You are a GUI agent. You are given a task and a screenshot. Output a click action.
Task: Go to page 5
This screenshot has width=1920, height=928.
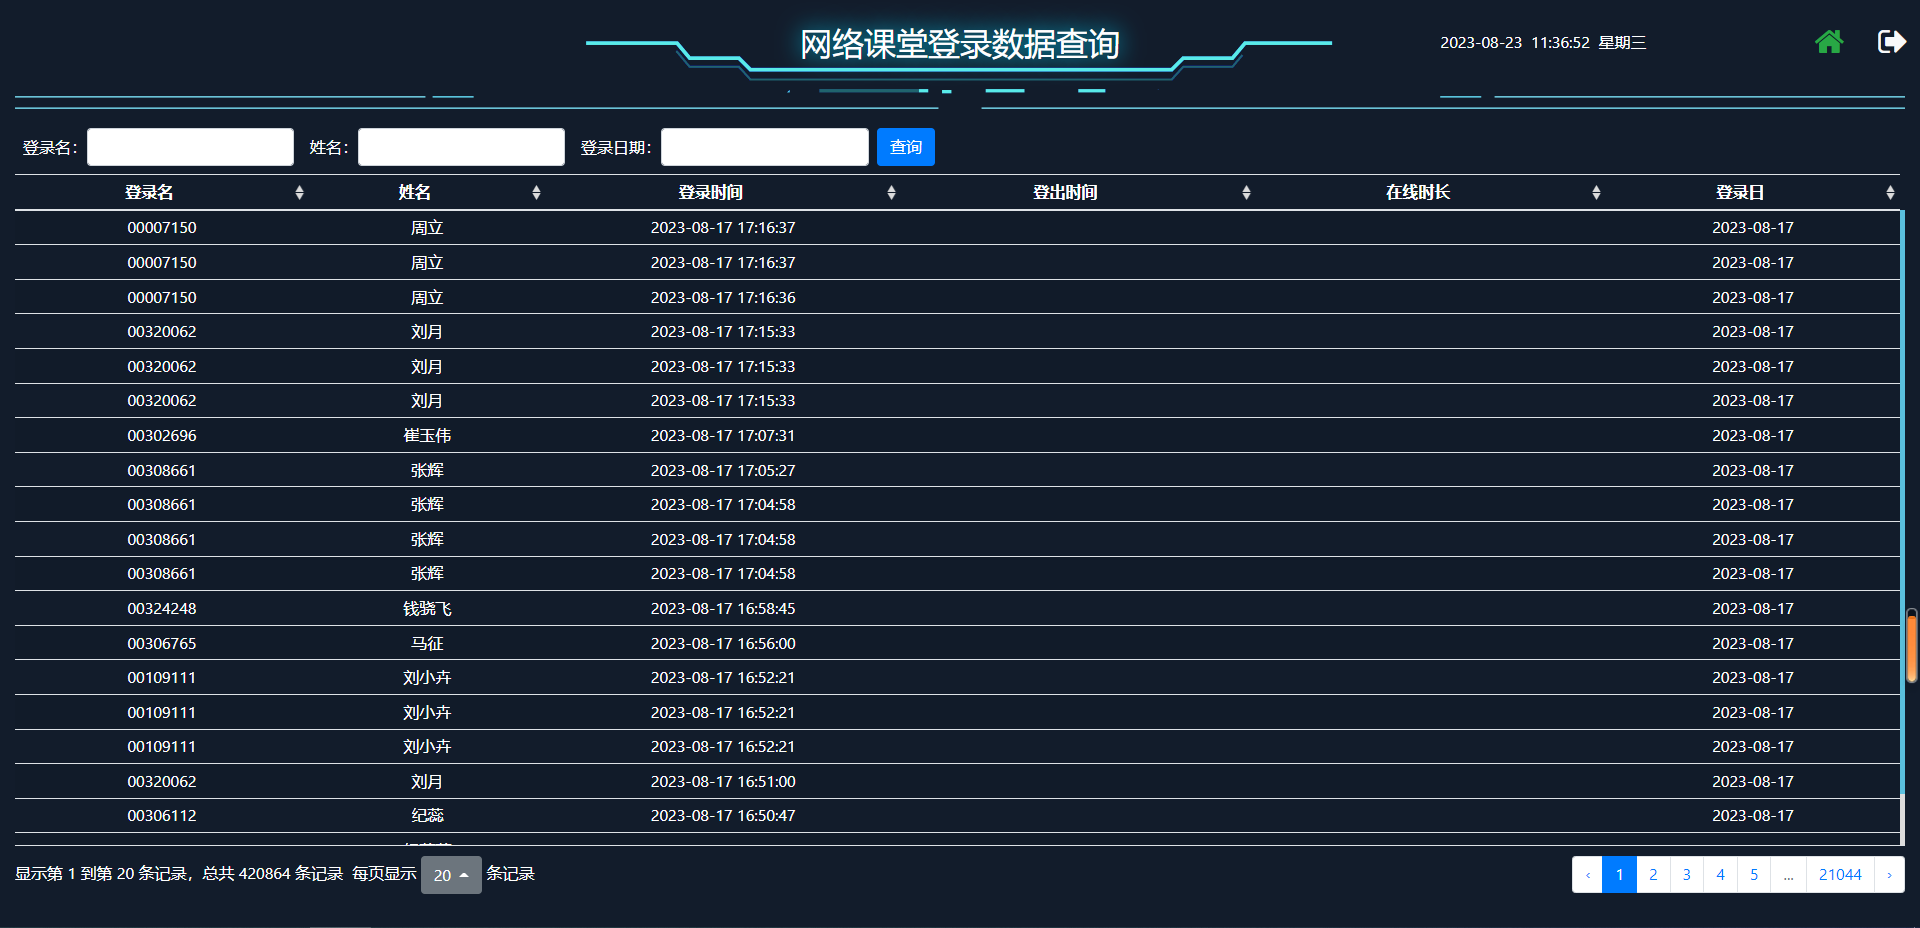[x=1754, y=875]
